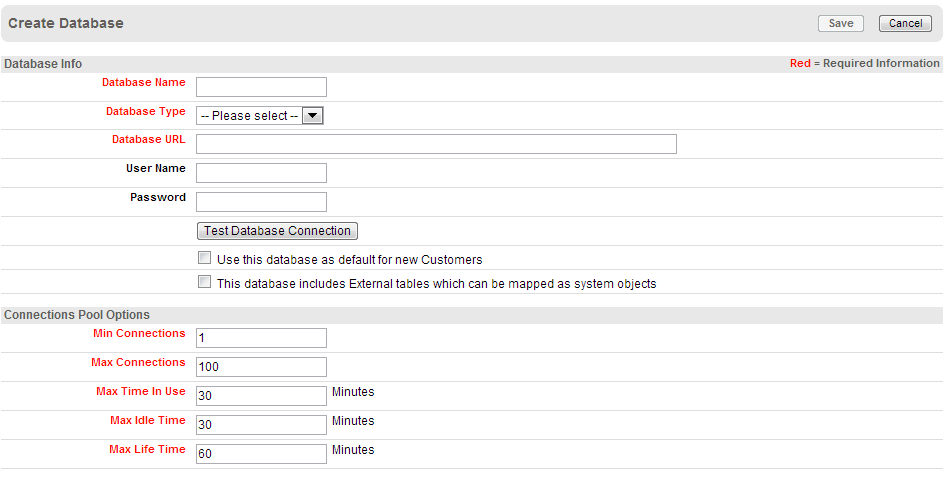948x478 pixels.
Task: Click the Cancel button
Action: (905, 23)
